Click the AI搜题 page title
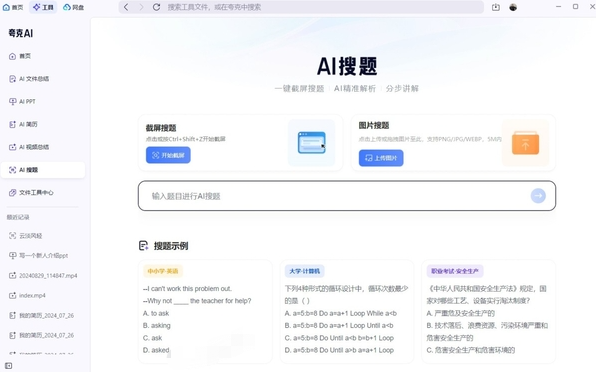The width and height of the screenshot is (596, 372). (347, 66)
